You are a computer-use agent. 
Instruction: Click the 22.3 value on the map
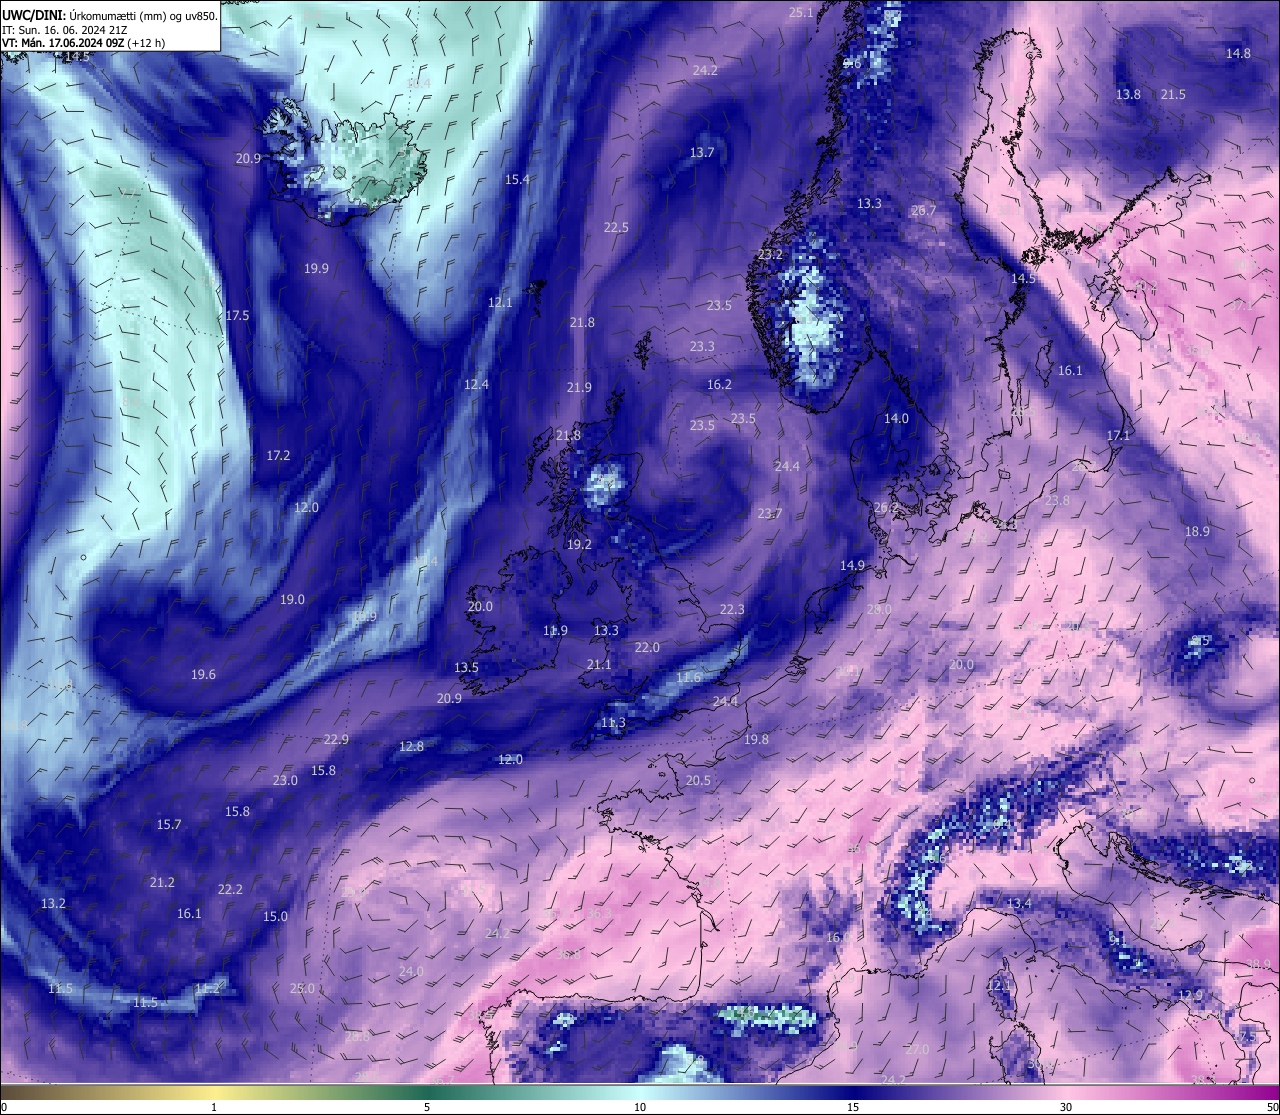coord(732,609)
